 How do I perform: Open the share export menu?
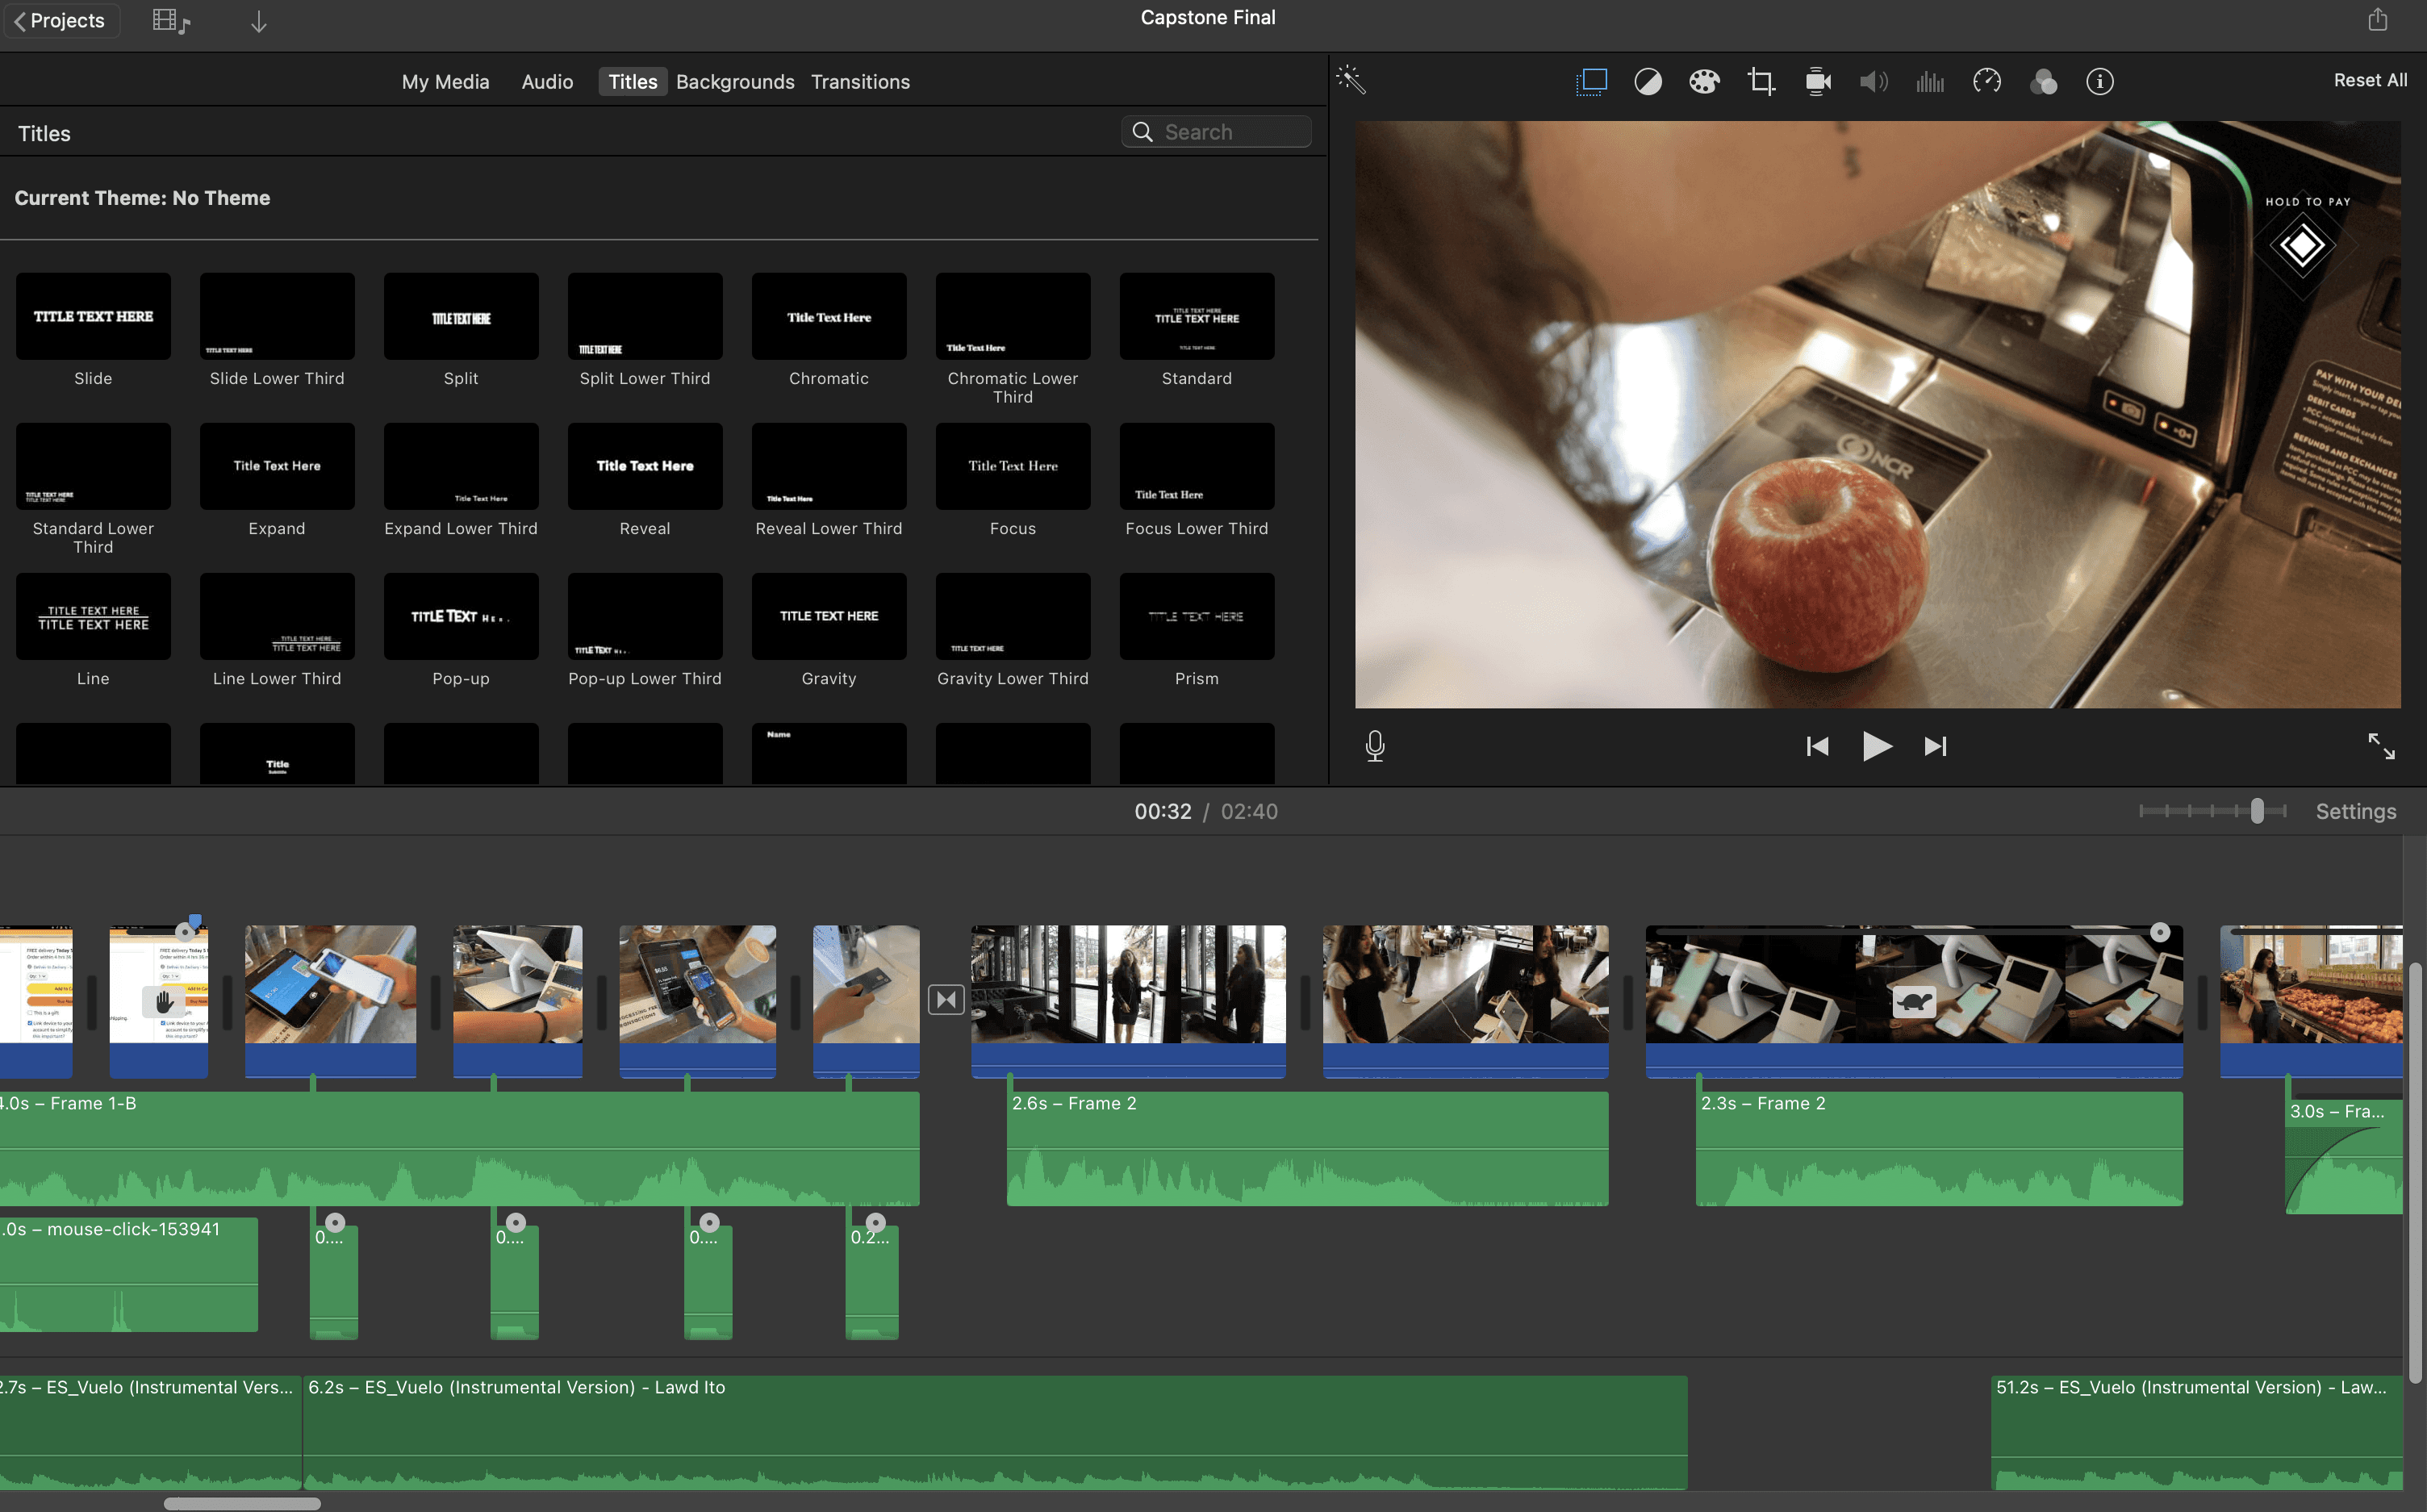(2377, 20)
